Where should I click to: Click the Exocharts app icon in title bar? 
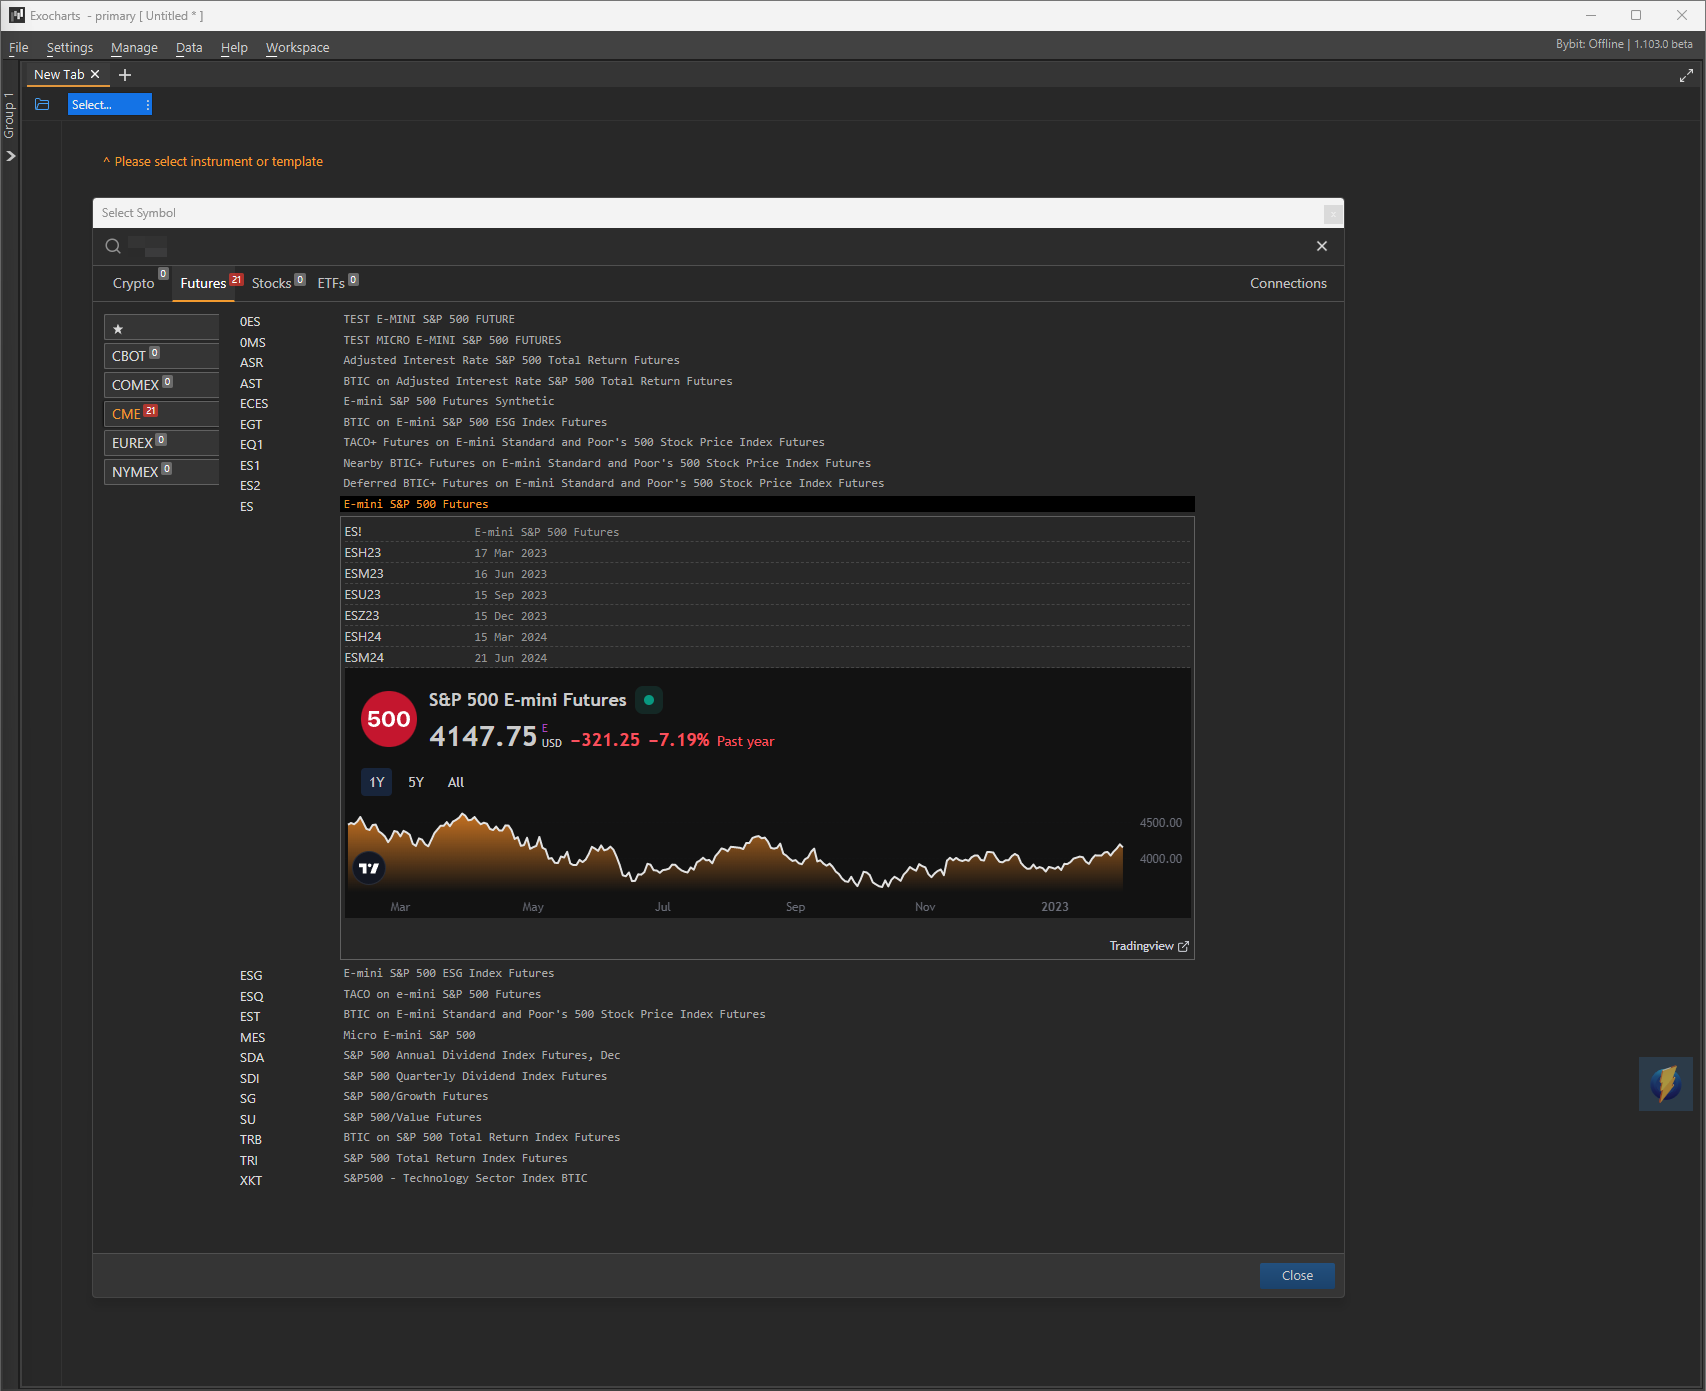pos(16,15)
